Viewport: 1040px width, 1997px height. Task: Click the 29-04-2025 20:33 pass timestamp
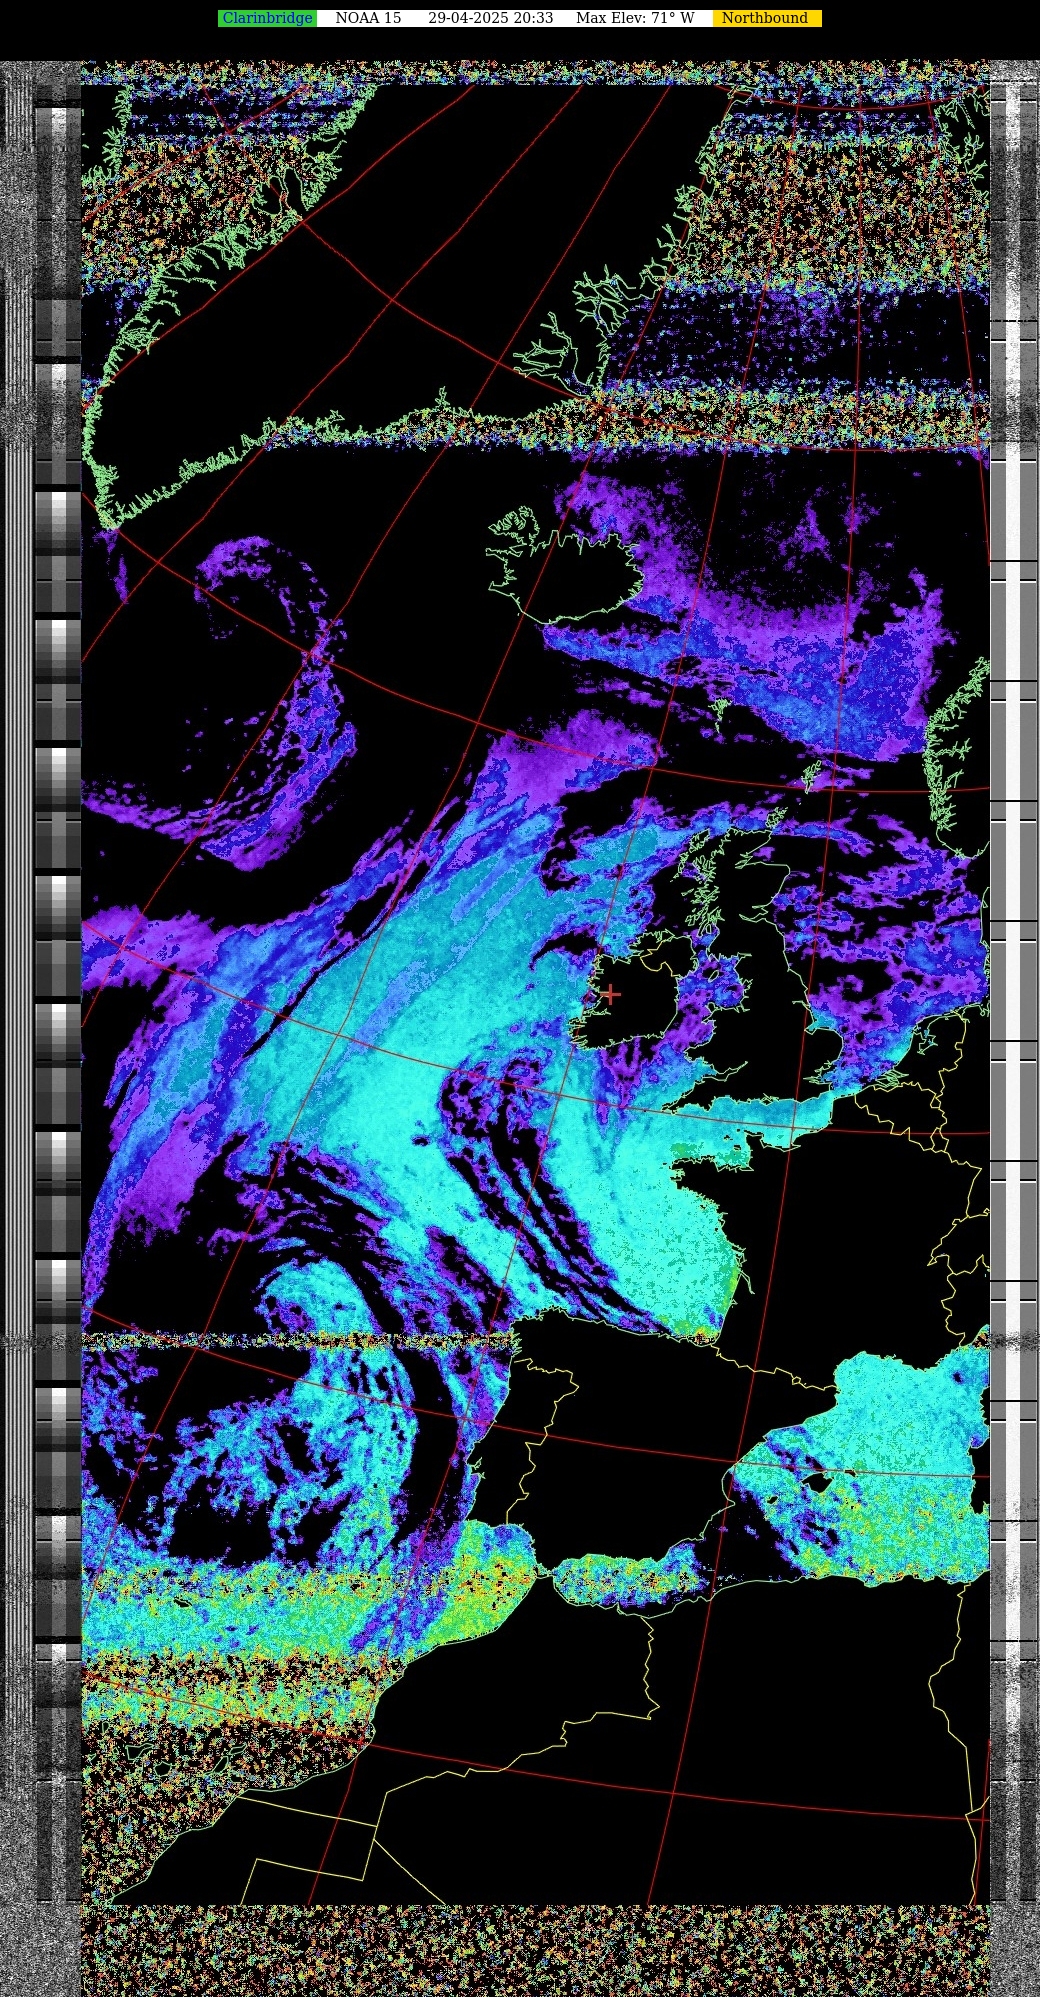(490, 18)
